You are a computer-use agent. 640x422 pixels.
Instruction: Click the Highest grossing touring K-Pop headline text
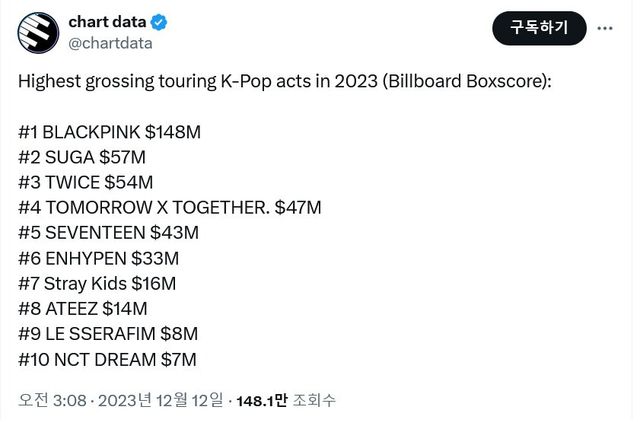(284, 81)
